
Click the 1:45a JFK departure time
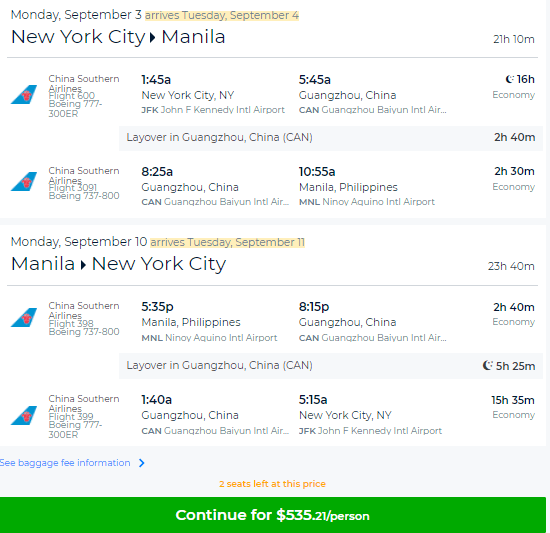(156, 80)
